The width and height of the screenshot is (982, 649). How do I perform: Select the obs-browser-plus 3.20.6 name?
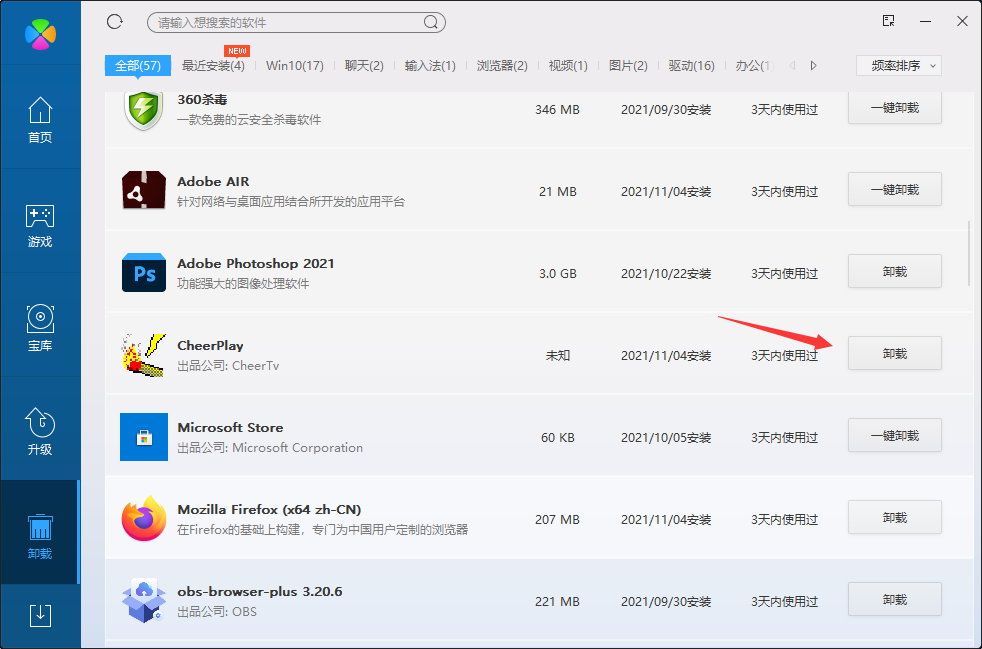tap(260, 592)
